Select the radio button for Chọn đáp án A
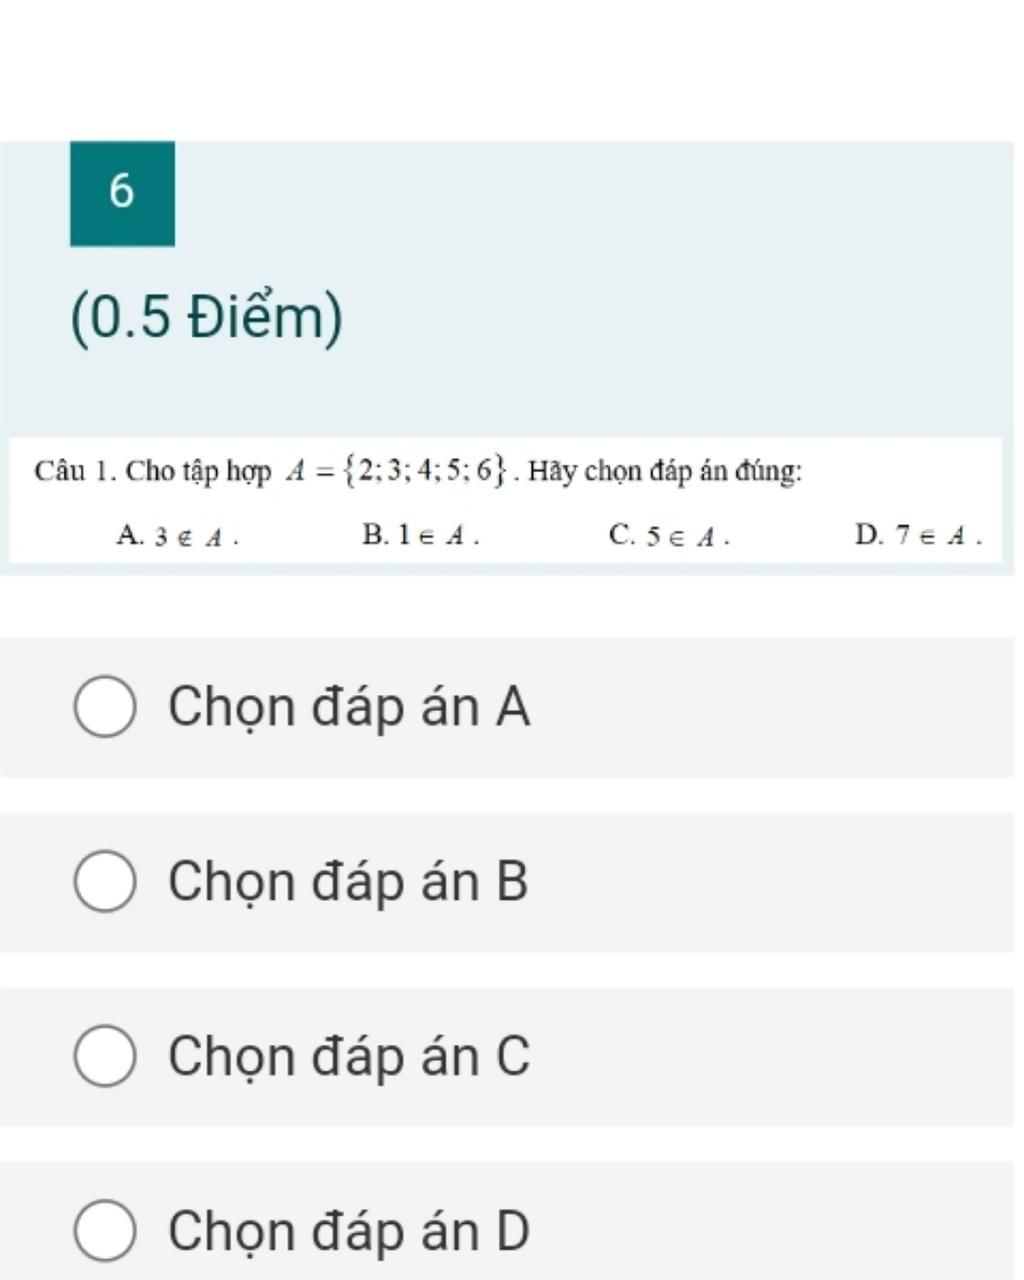Image resolution: width=1024 pixels, height=1280 pixels. [104, 707]
